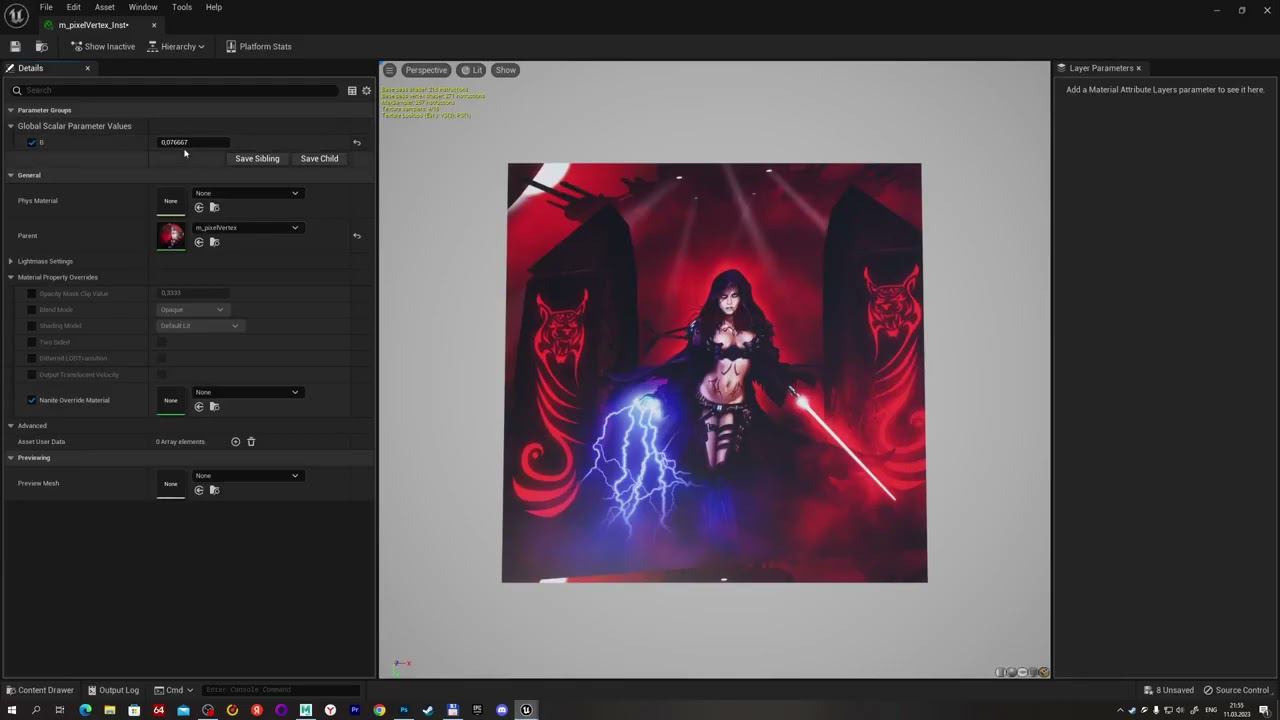Click the Save Sibling button
Viewport: 1280px width, 720px height.
pyautogui.click(x=257, y=159)
